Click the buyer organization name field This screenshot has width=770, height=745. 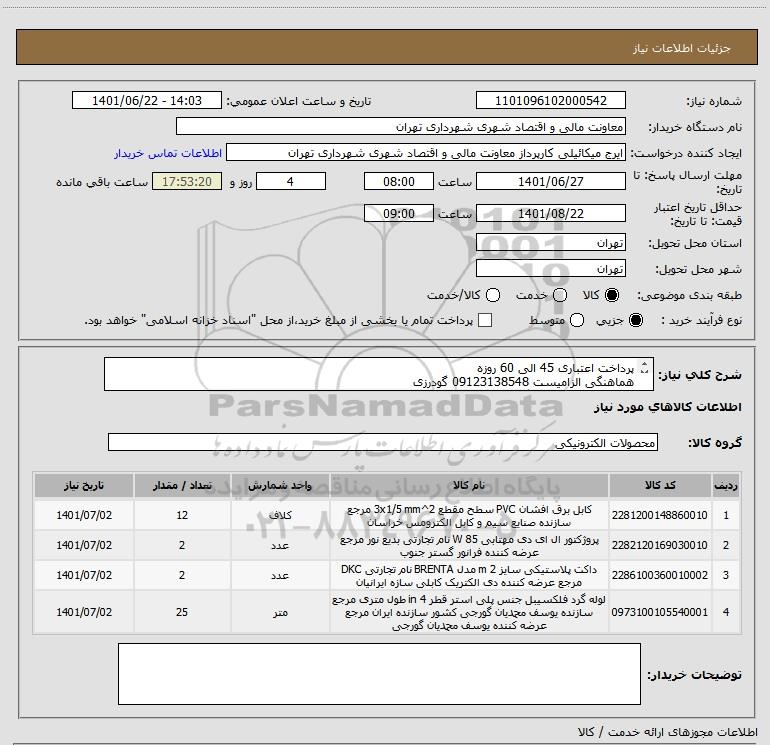click(x=401, y=127)
